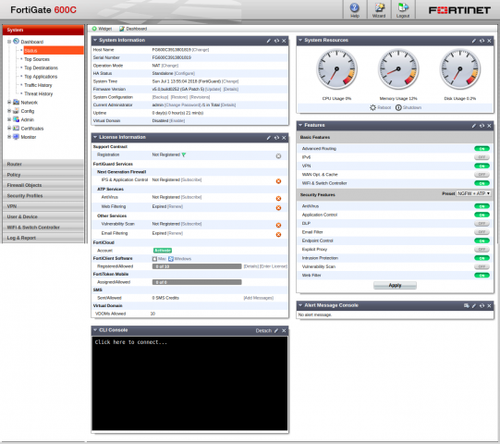Open the Firewall Objects menu section
The image size is (500, 444).
(x=43, y=185)
